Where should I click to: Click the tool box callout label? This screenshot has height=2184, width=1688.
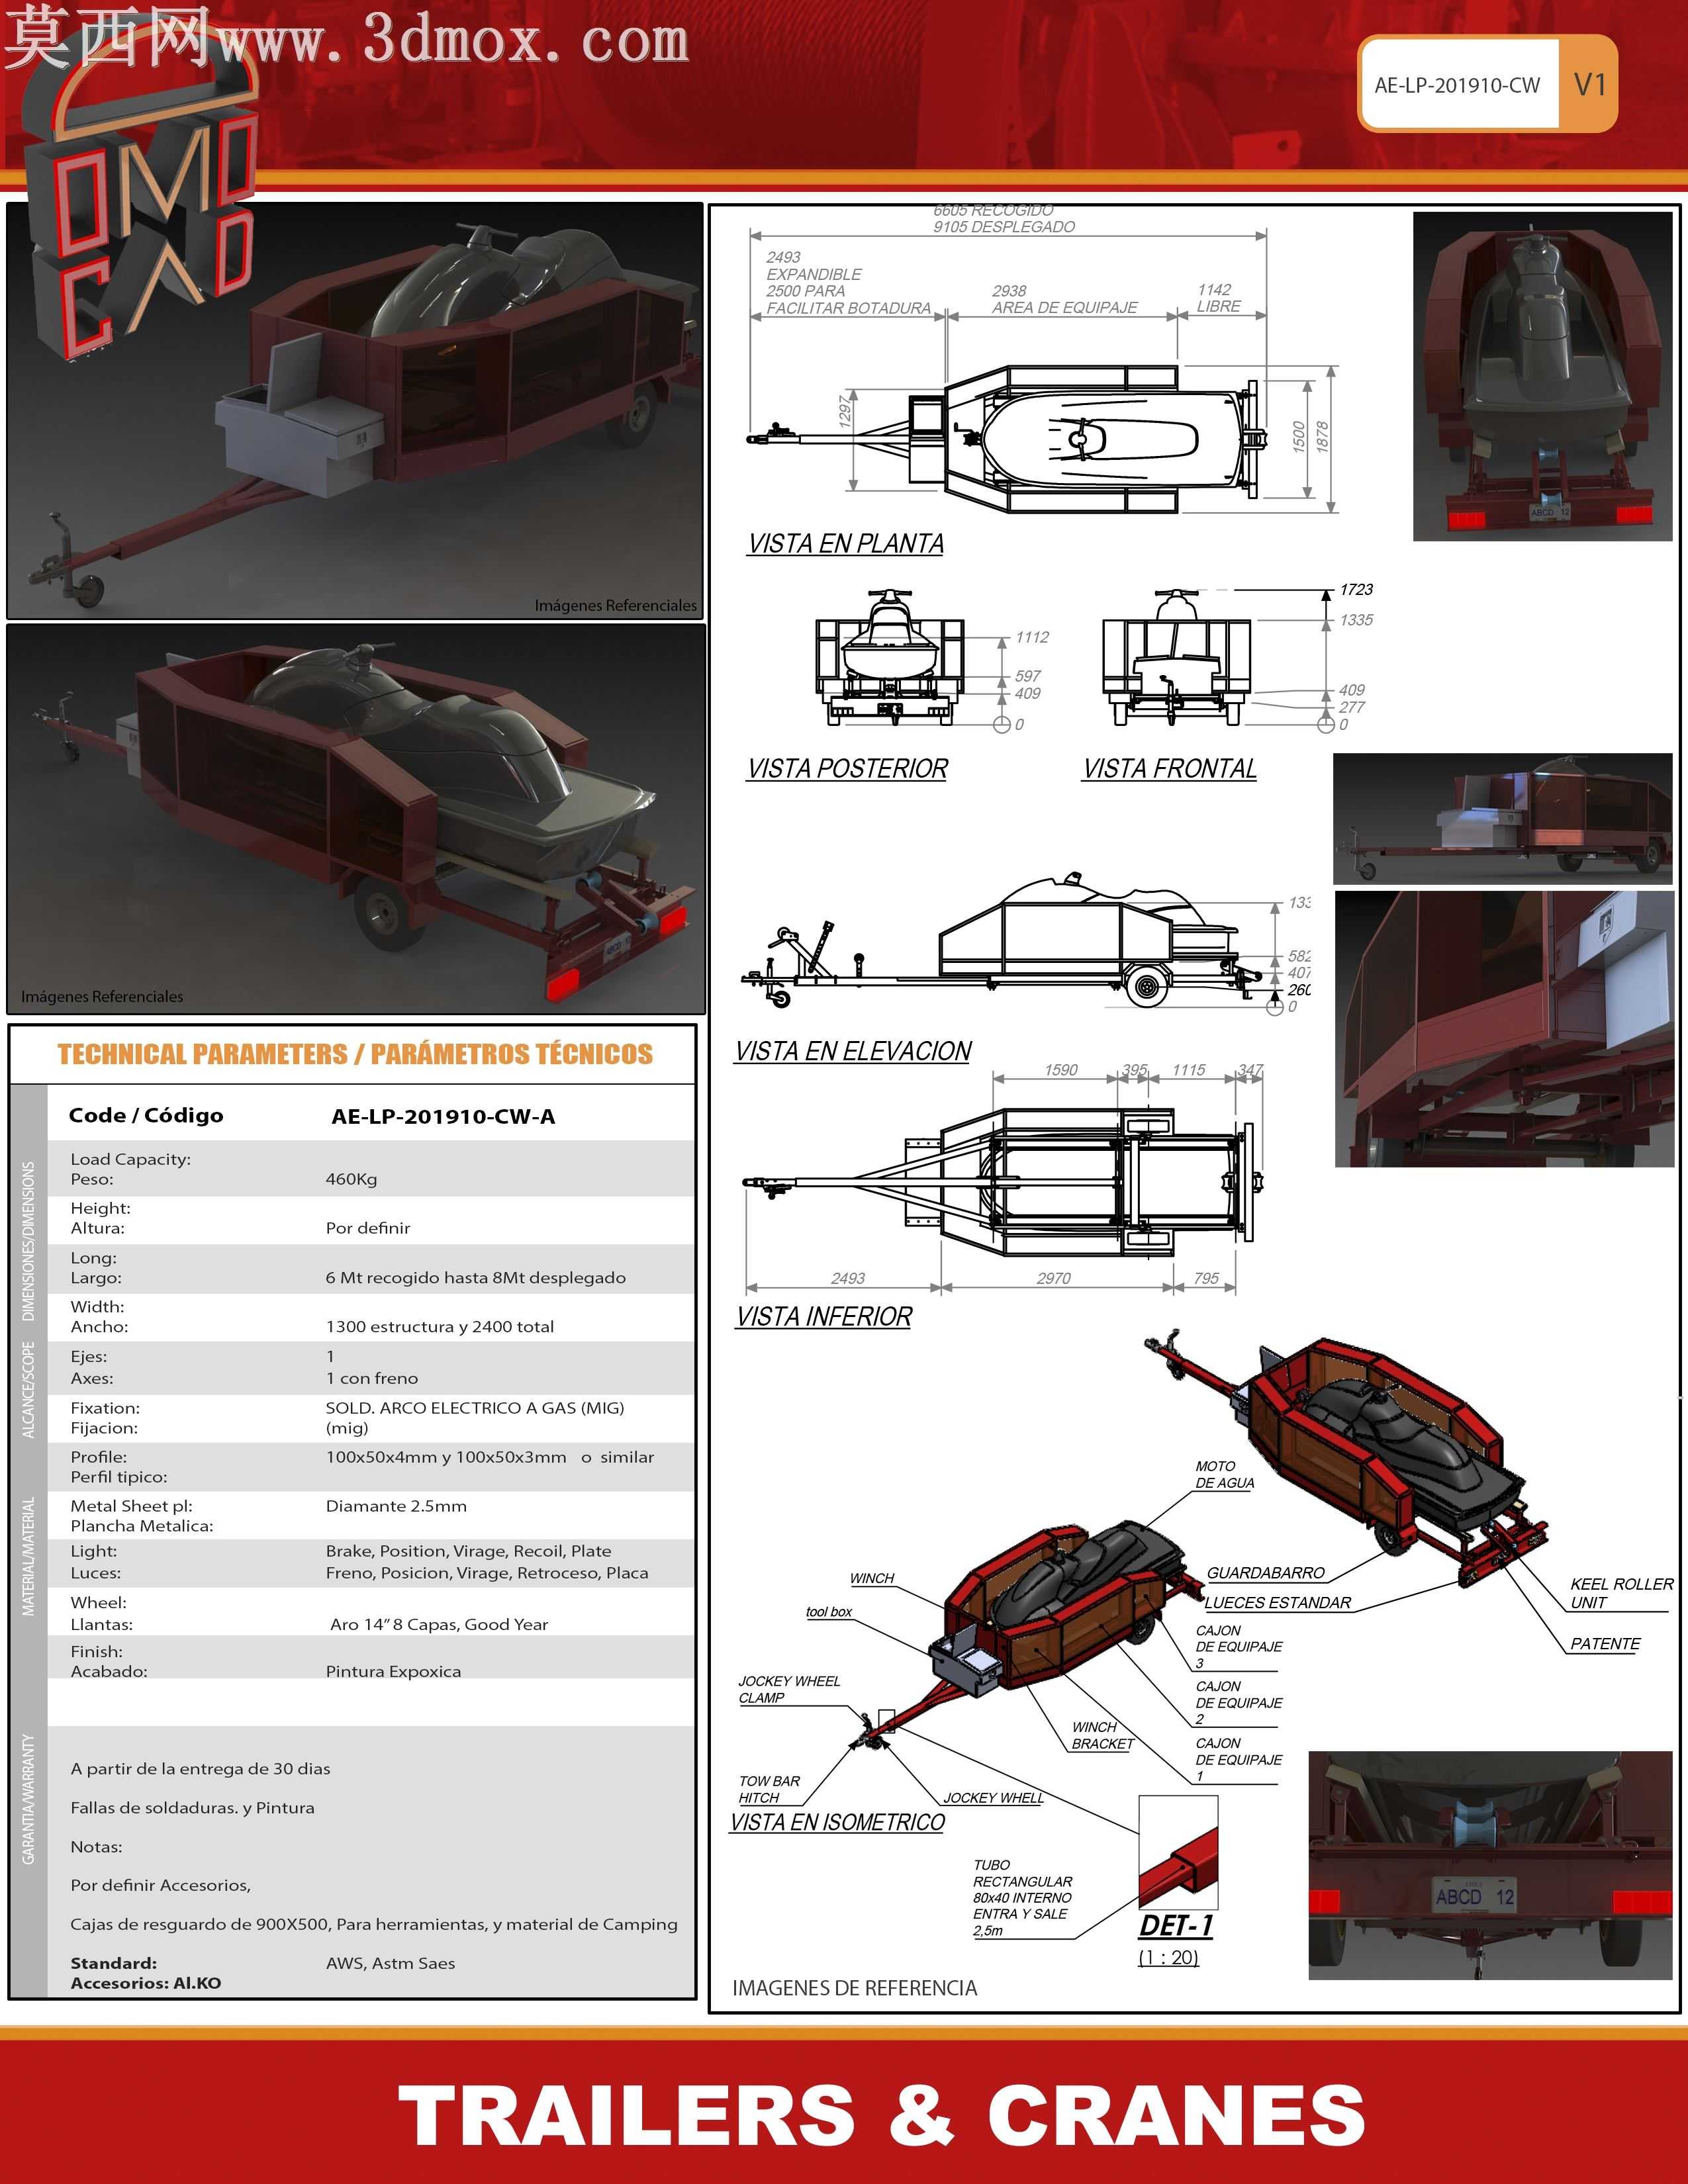pyautogui.click(x=829, y=1612)
